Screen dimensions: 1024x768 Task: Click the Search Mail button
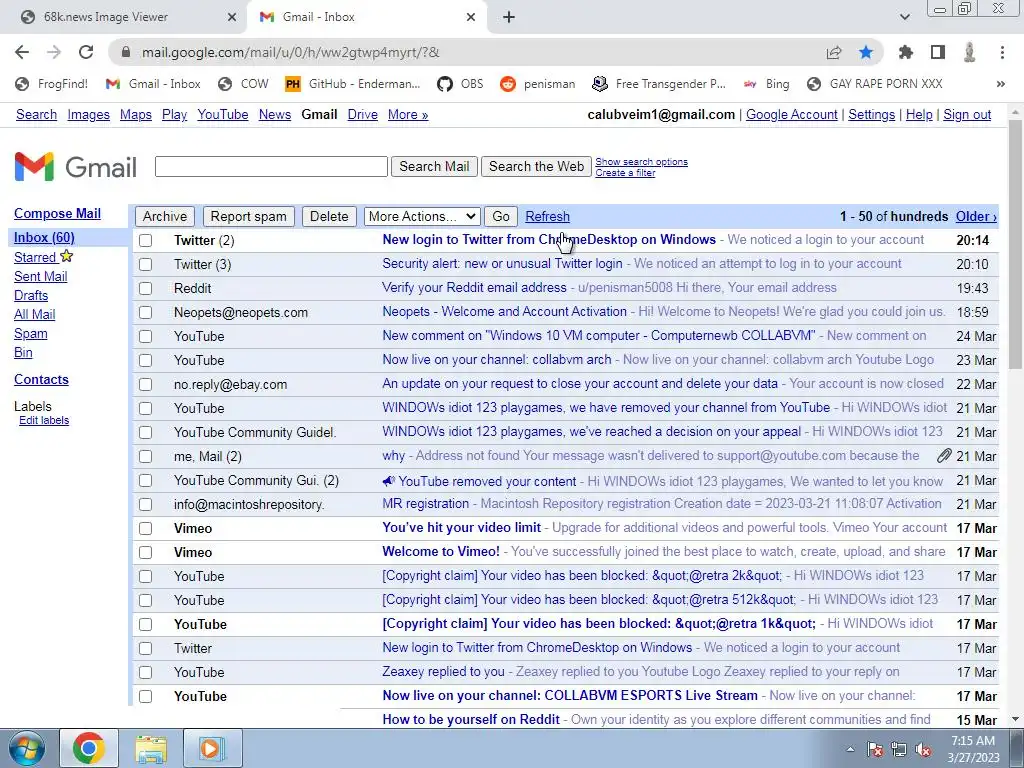point(434,167)
